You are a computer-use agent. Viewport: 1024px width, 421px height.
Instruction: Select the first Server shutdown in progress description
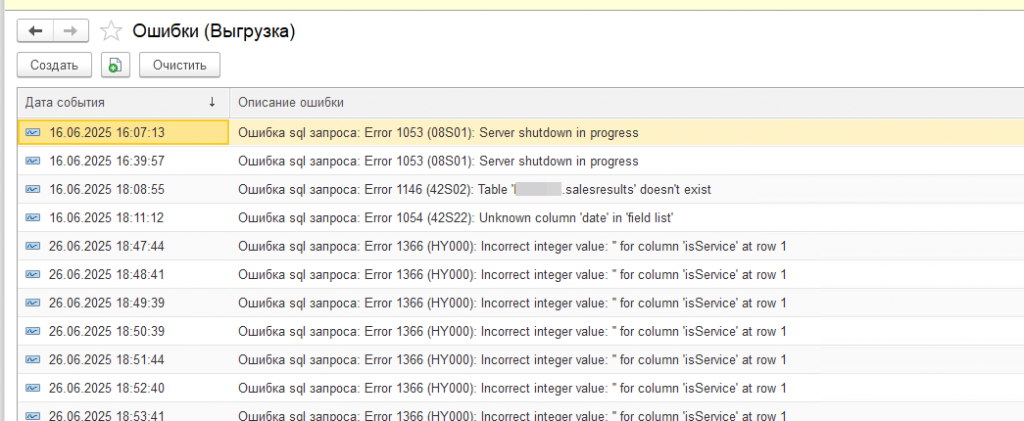(438, 133)
